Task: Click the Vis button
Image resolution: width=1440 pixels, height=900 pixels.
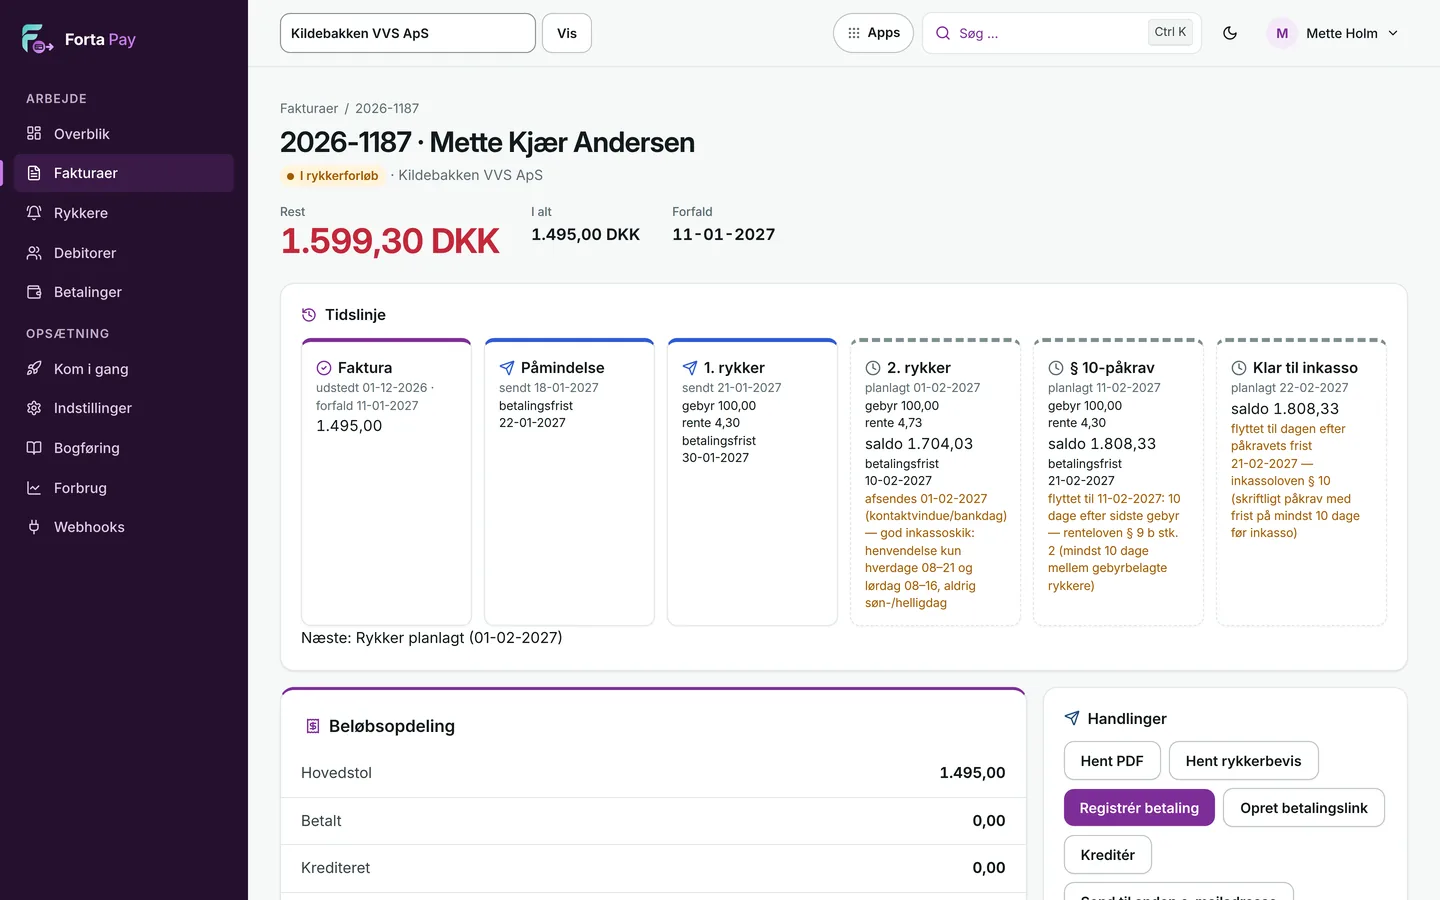Action: point(567,33)
